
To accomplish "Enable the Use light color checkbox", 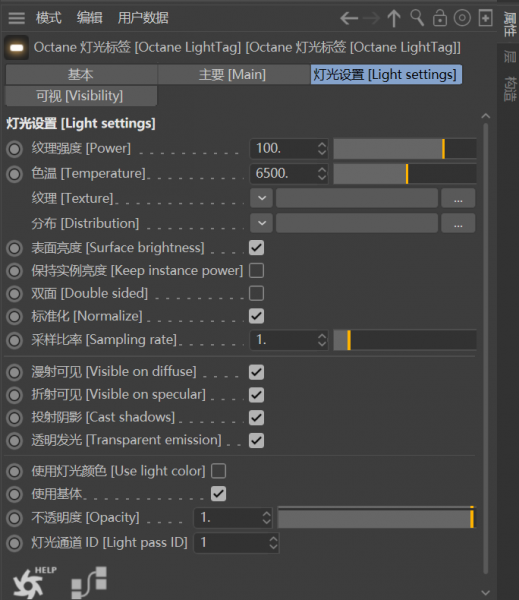I will 219,471.
